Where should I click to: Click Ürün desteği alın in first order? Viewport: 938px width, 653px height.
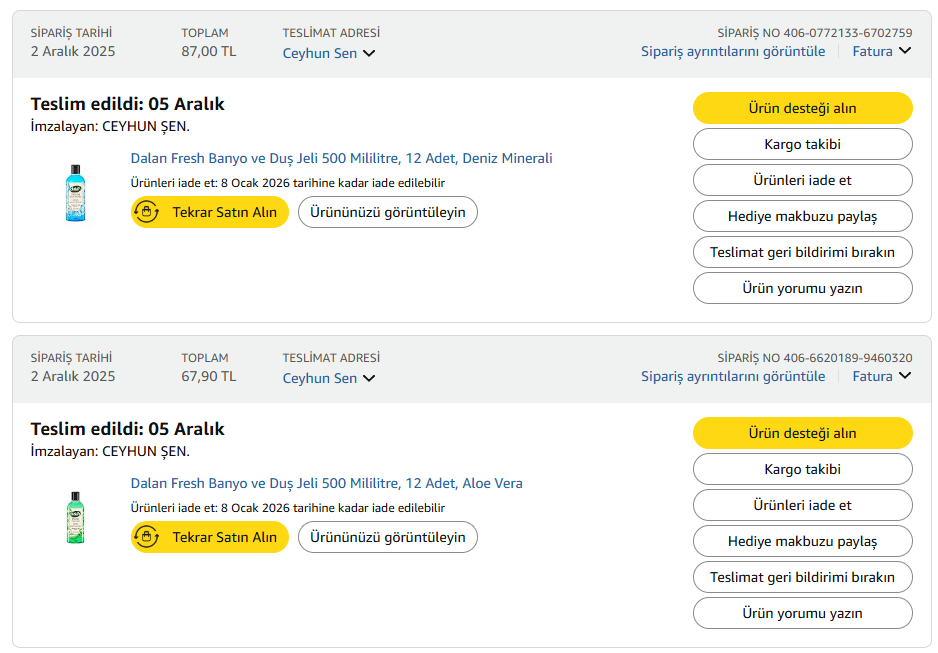click(x=803, y=108)
